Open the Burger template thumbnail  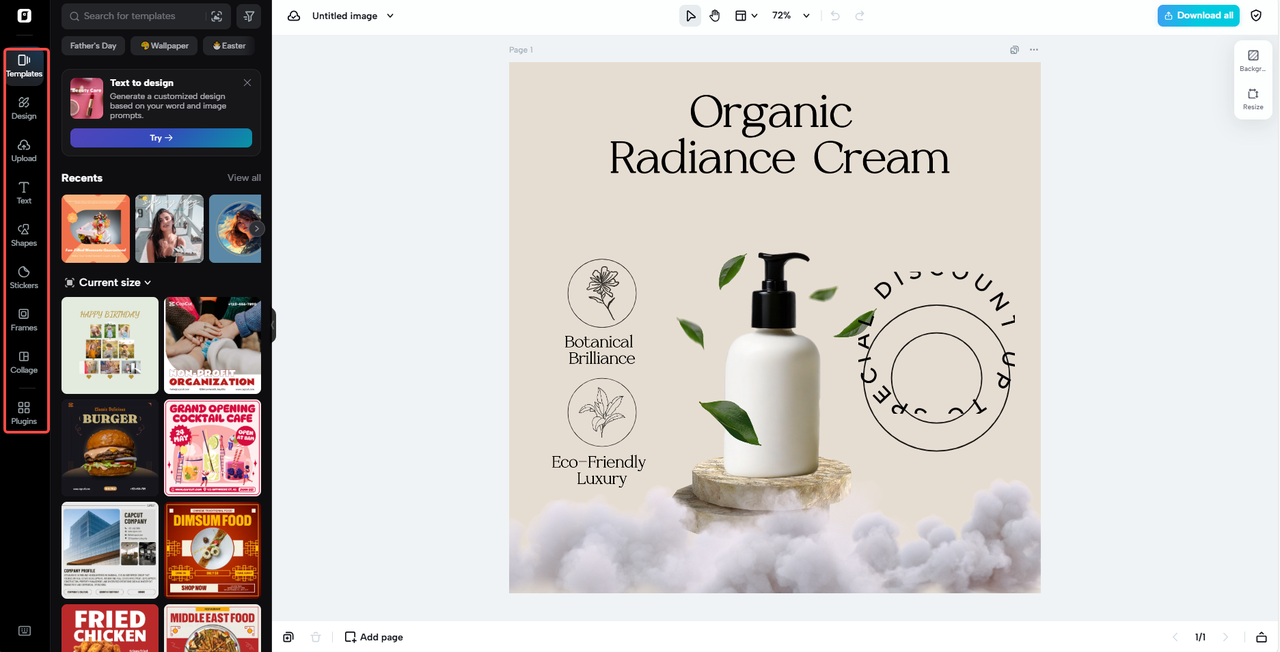coord(110,448)
